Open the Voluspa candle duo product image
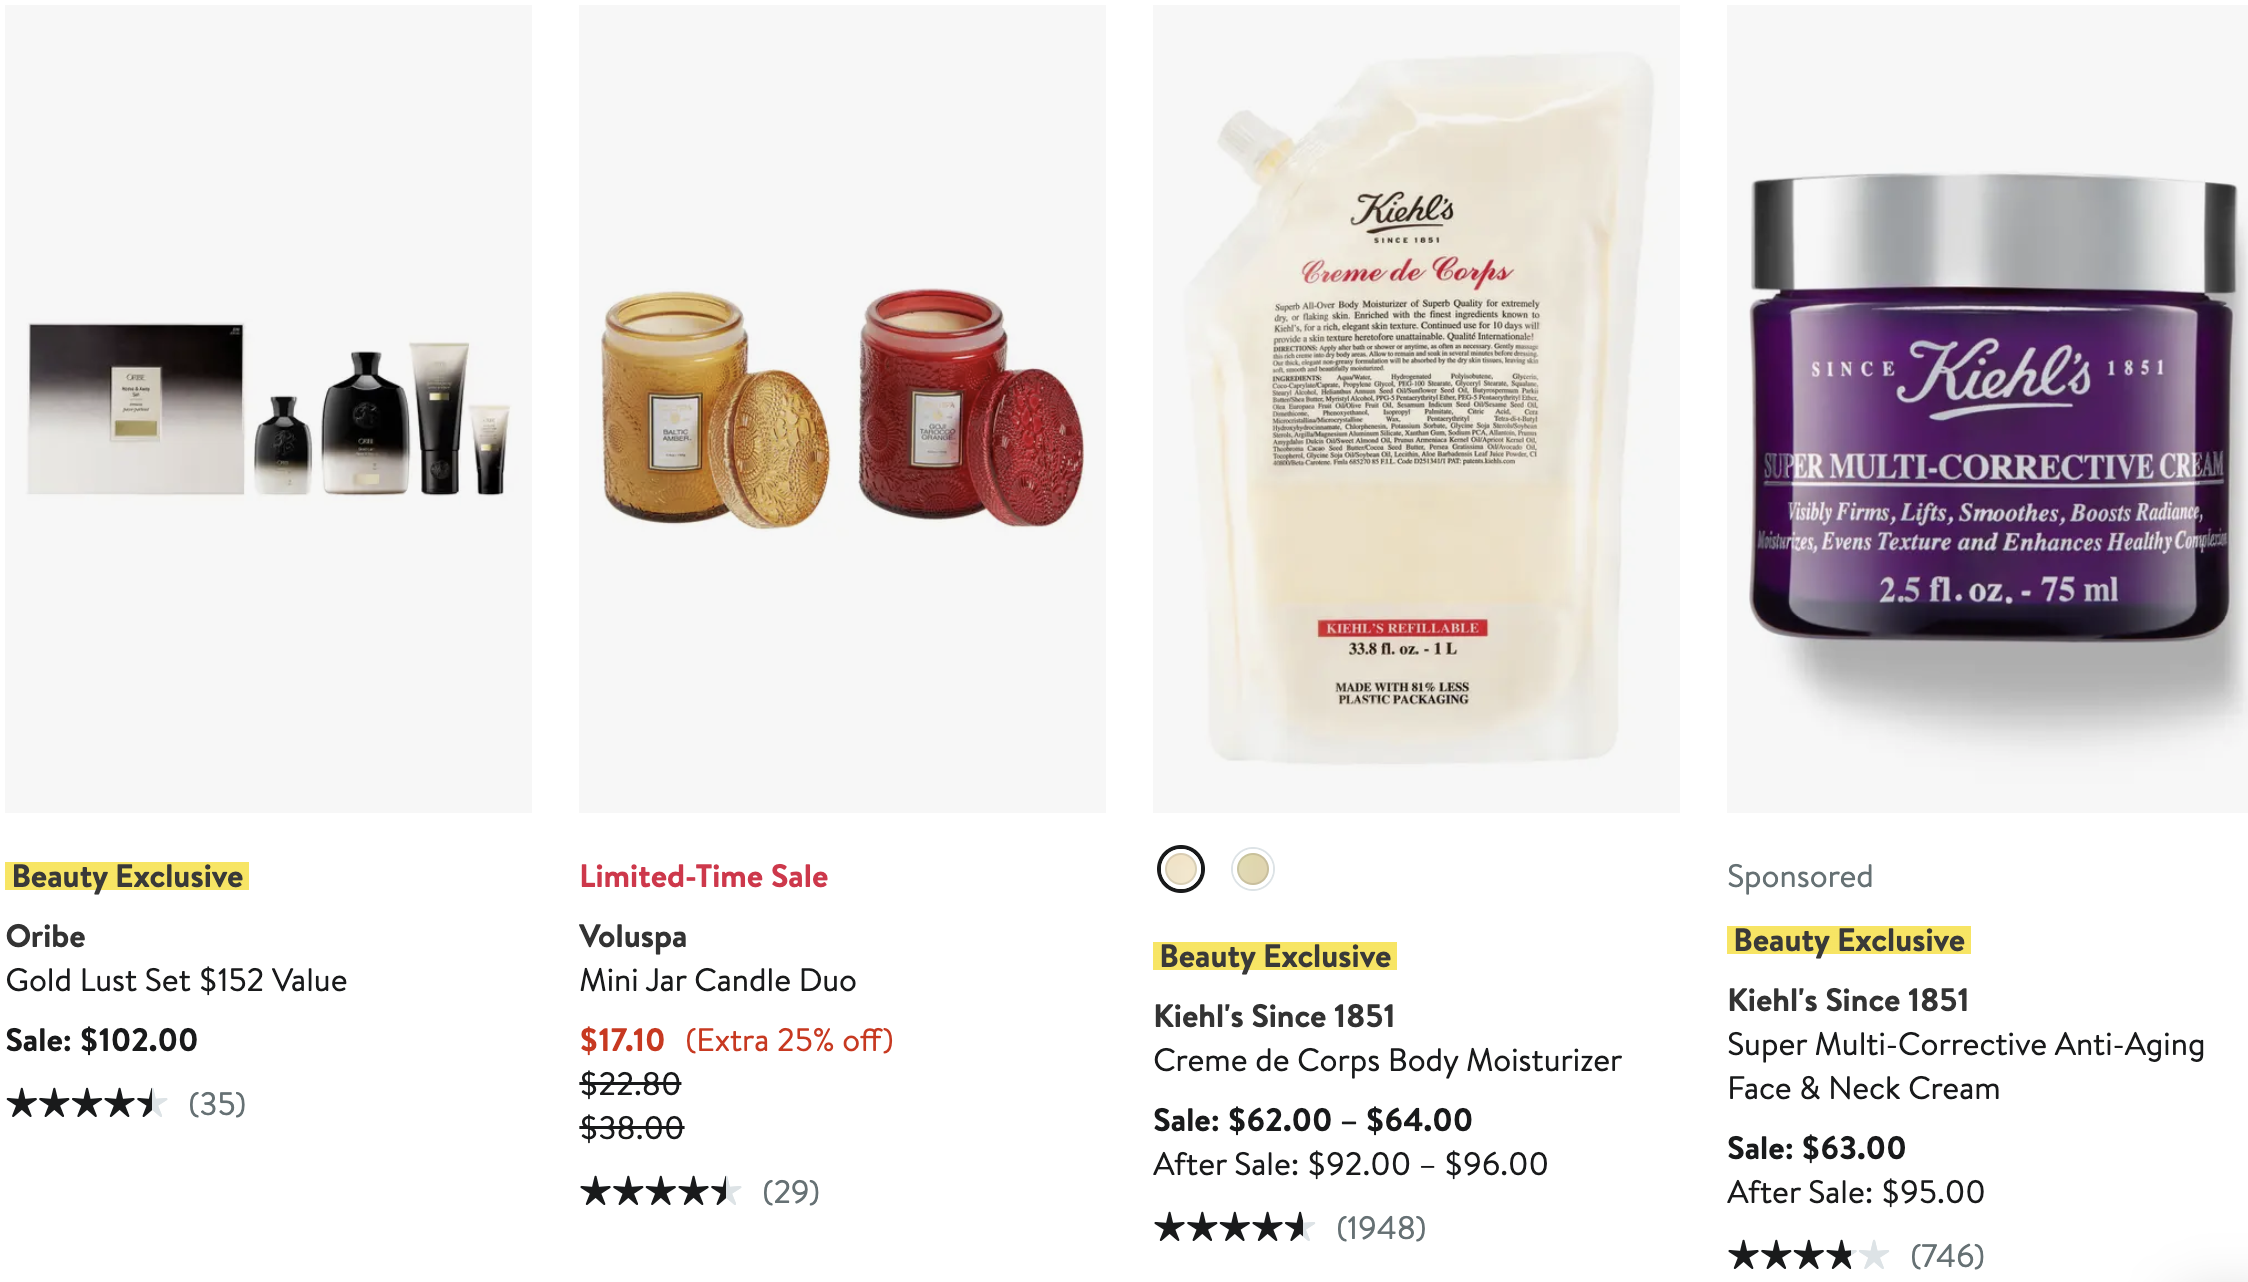The height and width of the screenshot is (1282, 2248). pos(842,409)
